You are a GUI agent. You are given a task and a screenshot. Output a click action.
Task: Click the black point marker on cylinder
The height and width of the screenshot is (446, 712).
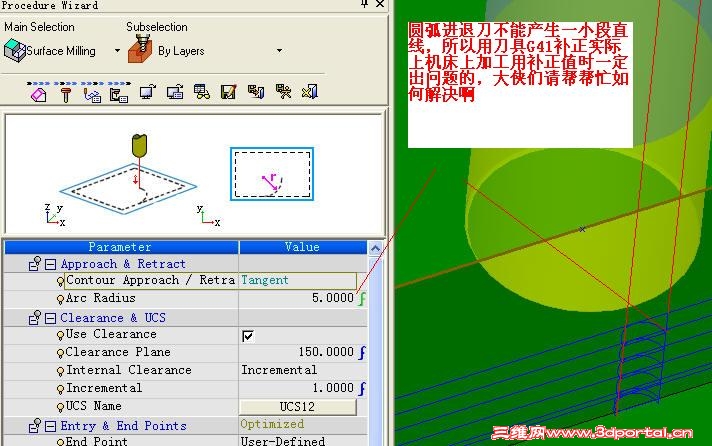[x=582, y=229]
